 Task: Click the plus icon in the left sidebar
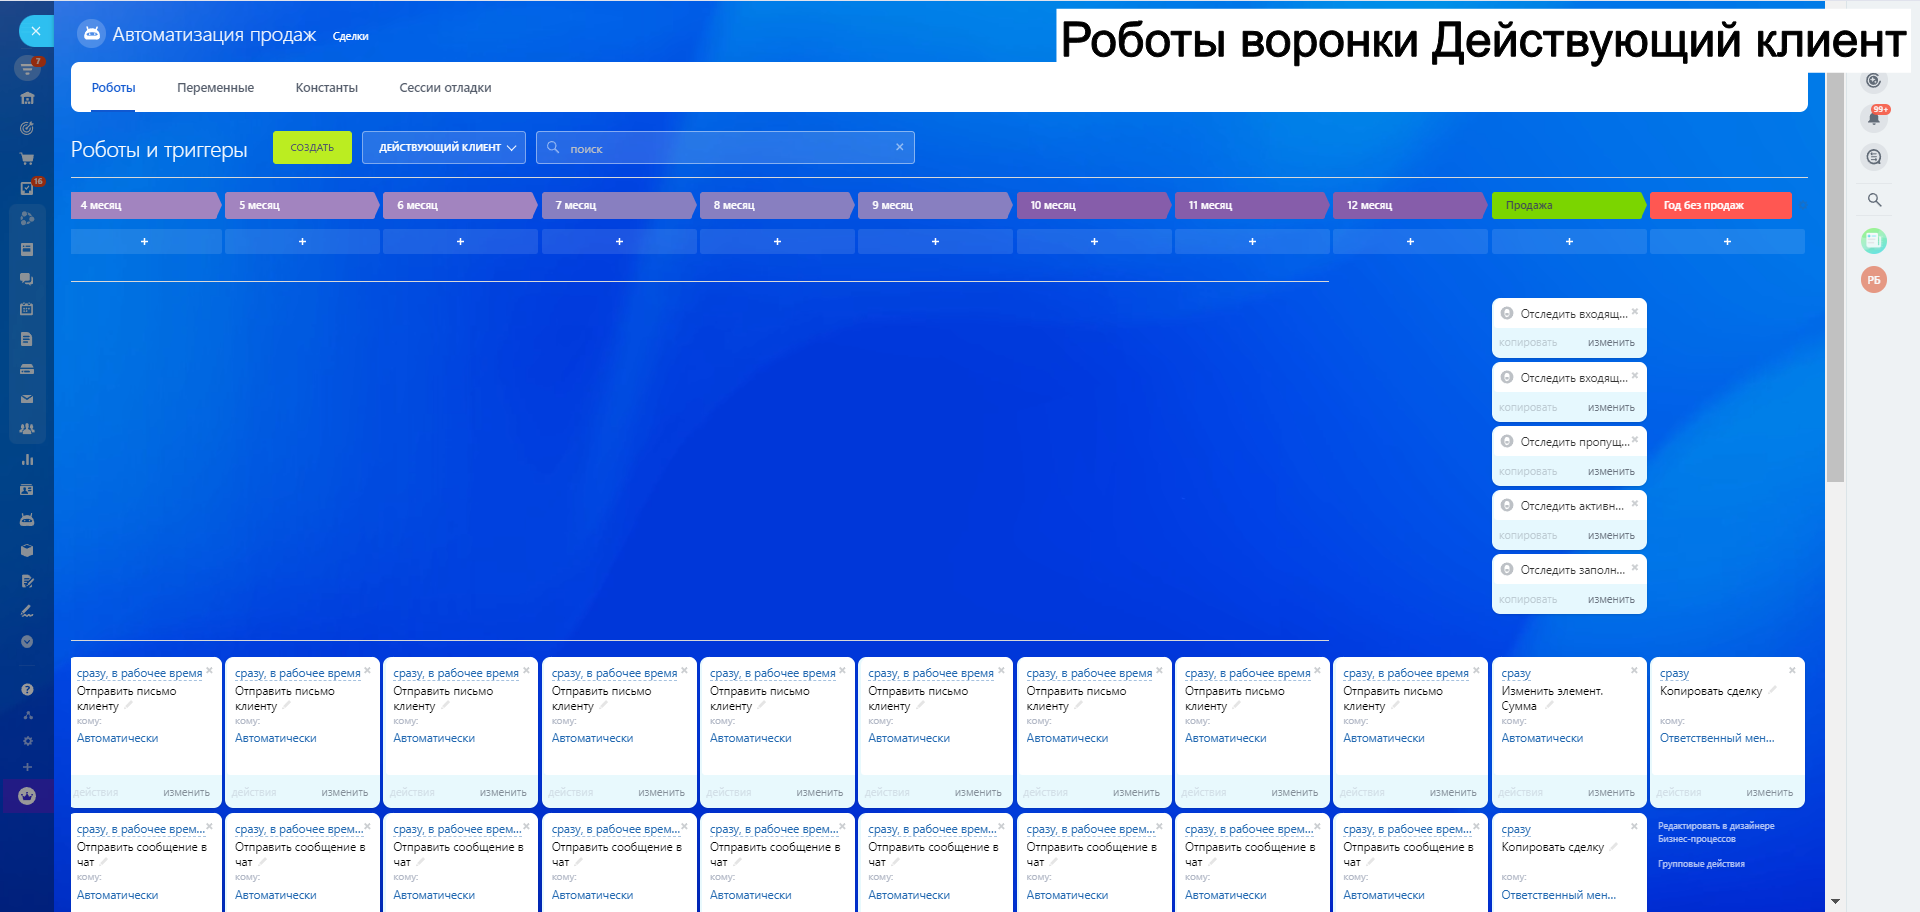[27, 767]
